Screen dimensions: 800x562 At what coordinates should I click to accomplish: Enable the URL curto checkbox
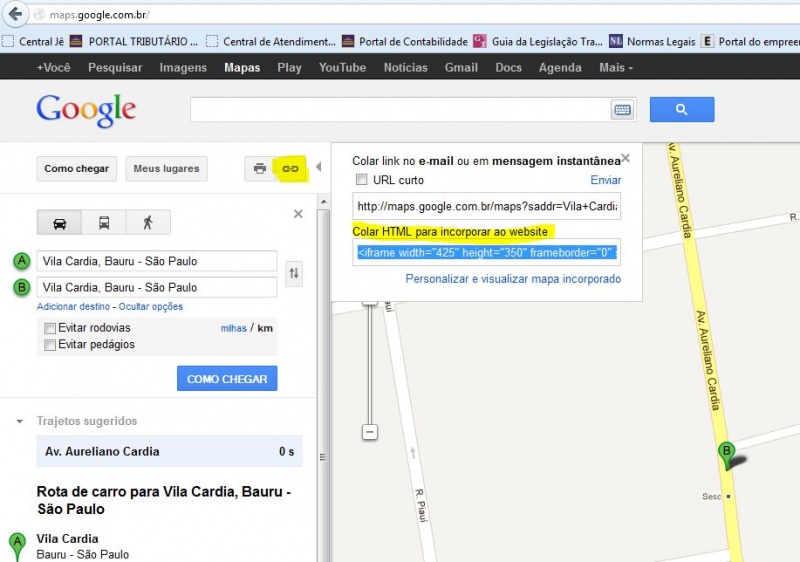click(x=361, y=180)
